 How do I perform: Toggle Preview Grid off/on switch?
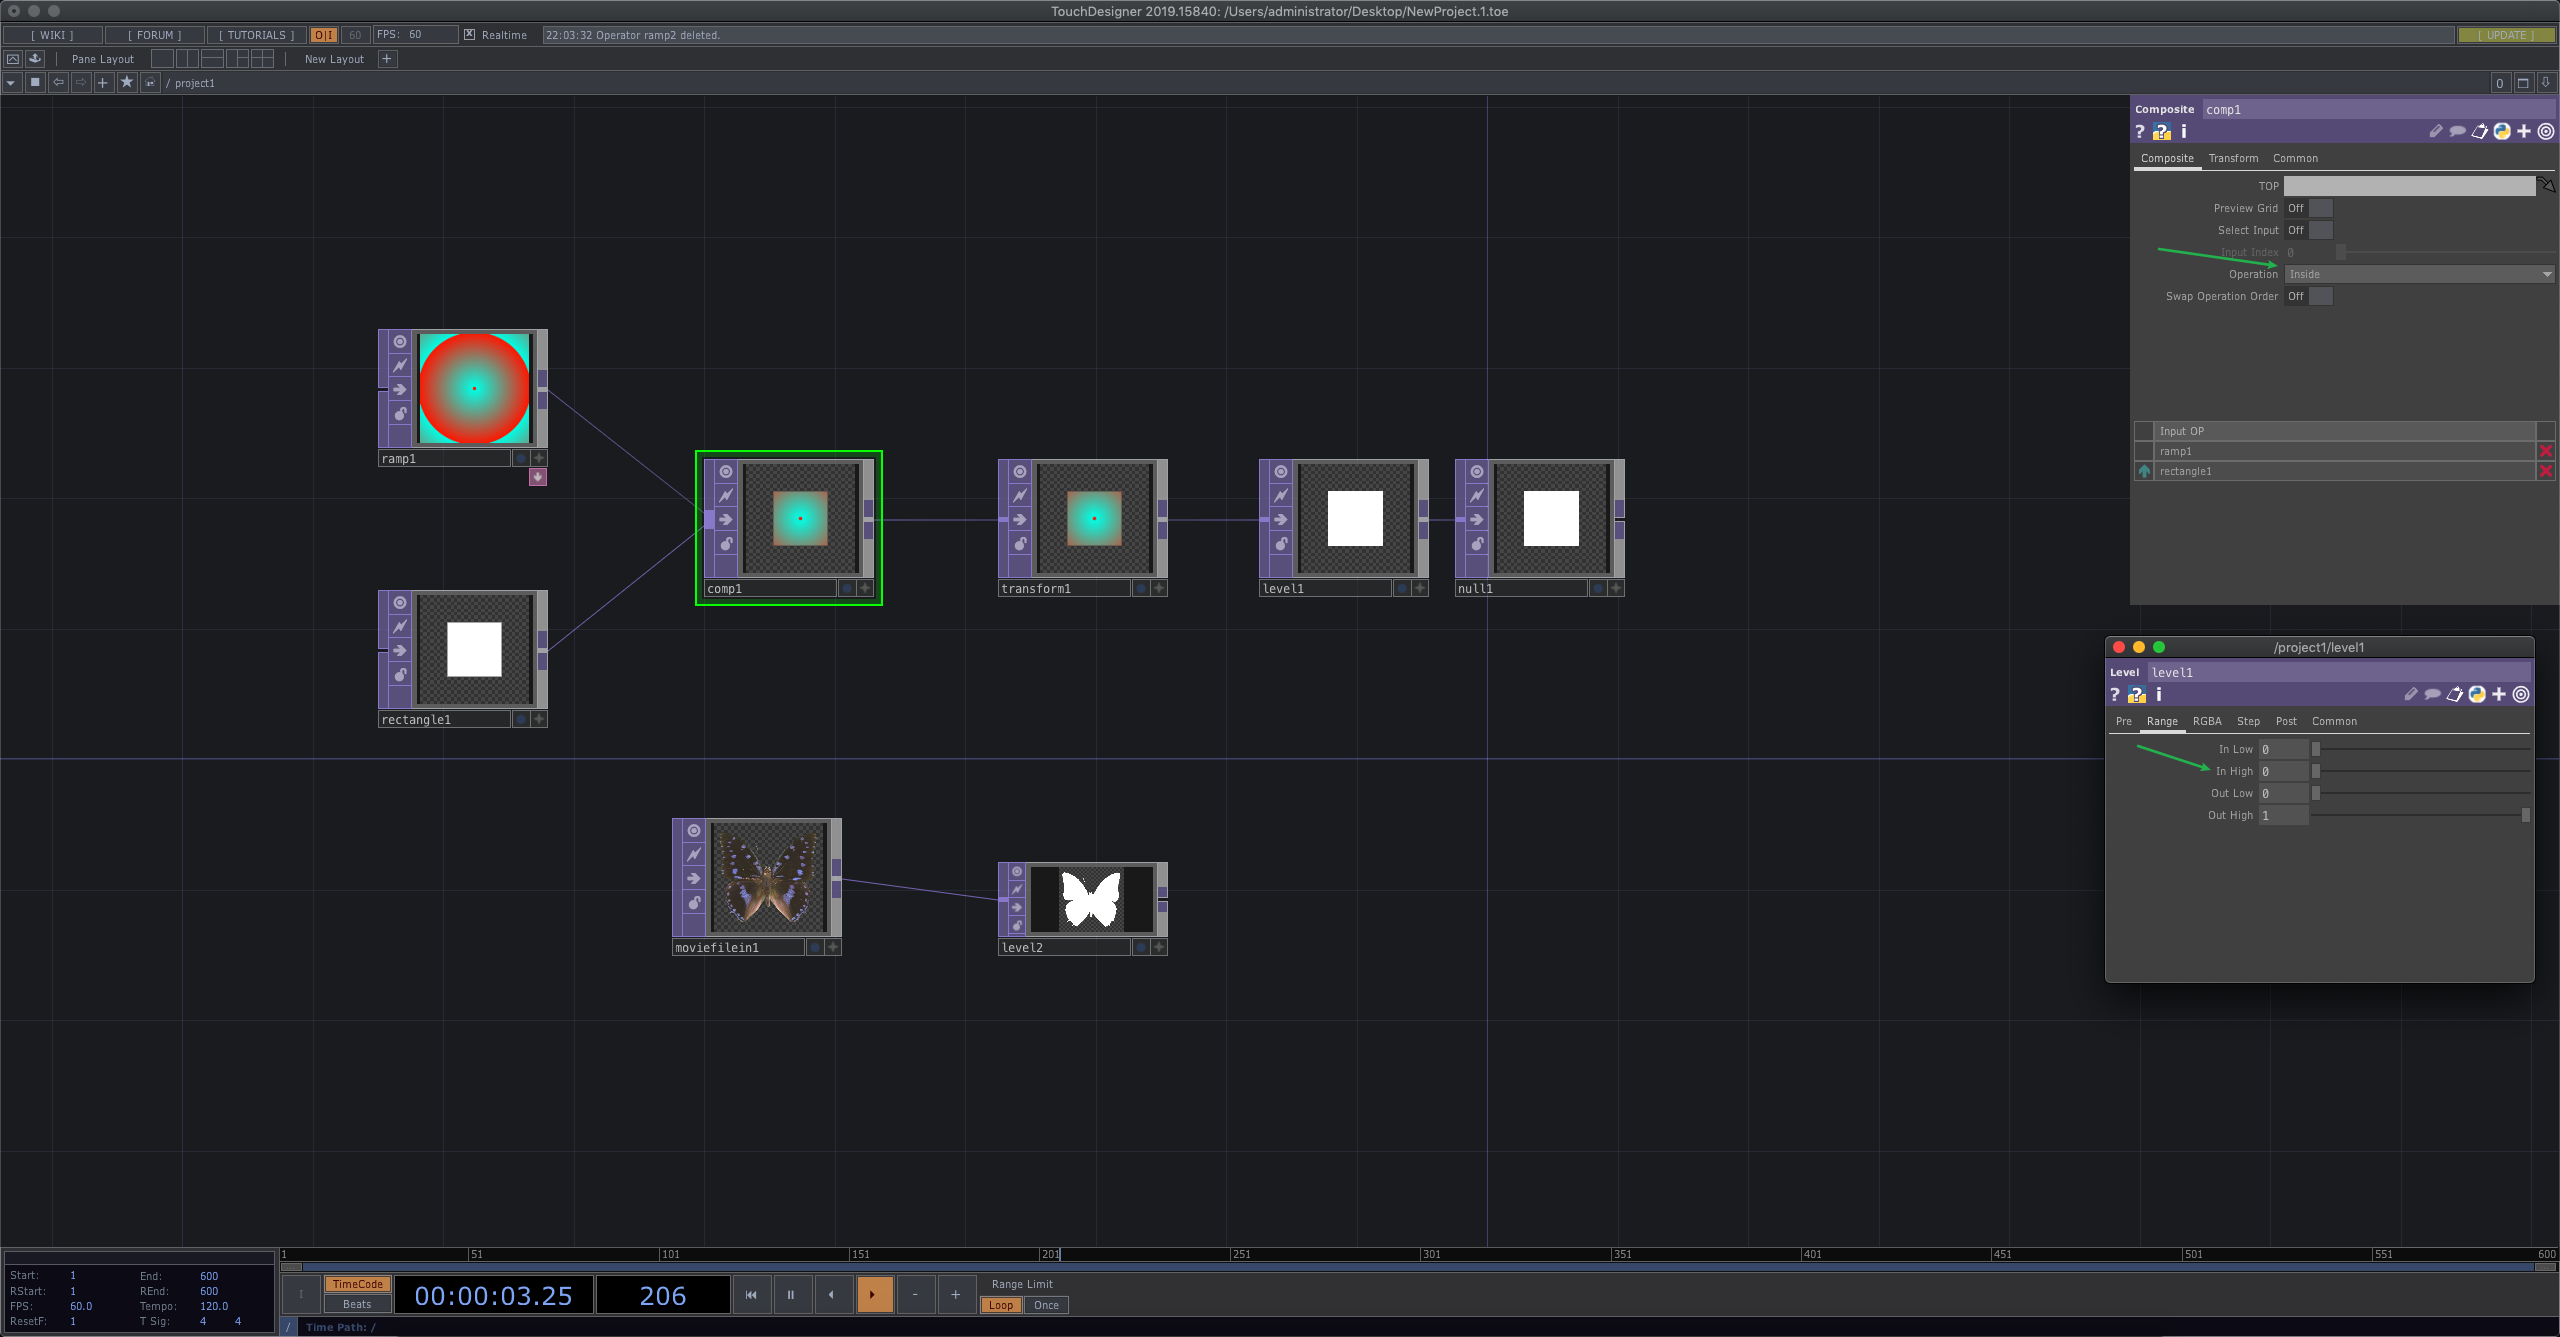tap(2320, 208)
